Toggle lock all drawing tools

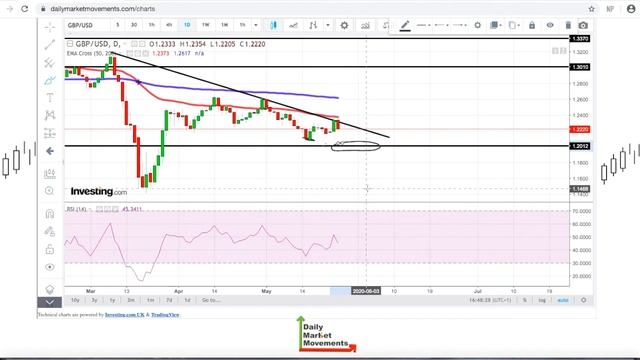click(50, 249)
